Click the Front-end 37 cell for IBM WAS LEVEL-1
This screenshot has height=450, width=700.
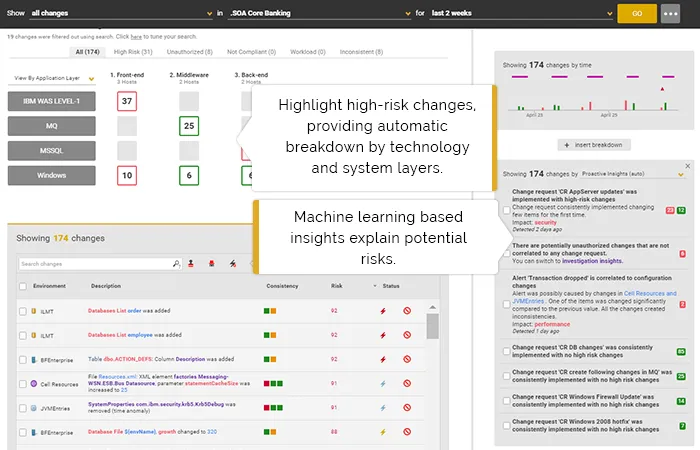(127, 101)
